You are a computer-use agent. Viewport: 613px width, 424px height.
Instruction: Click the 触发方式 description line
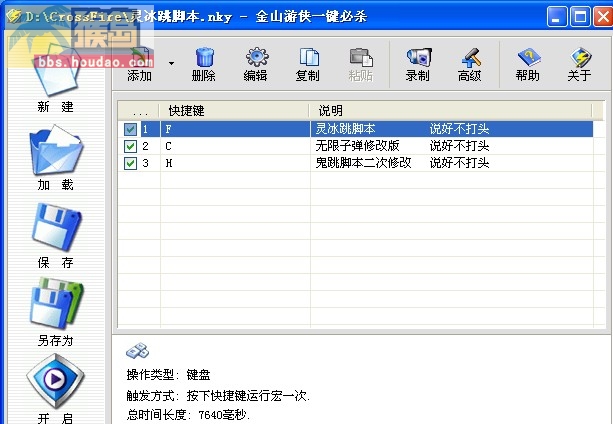[x=218, y=395]
